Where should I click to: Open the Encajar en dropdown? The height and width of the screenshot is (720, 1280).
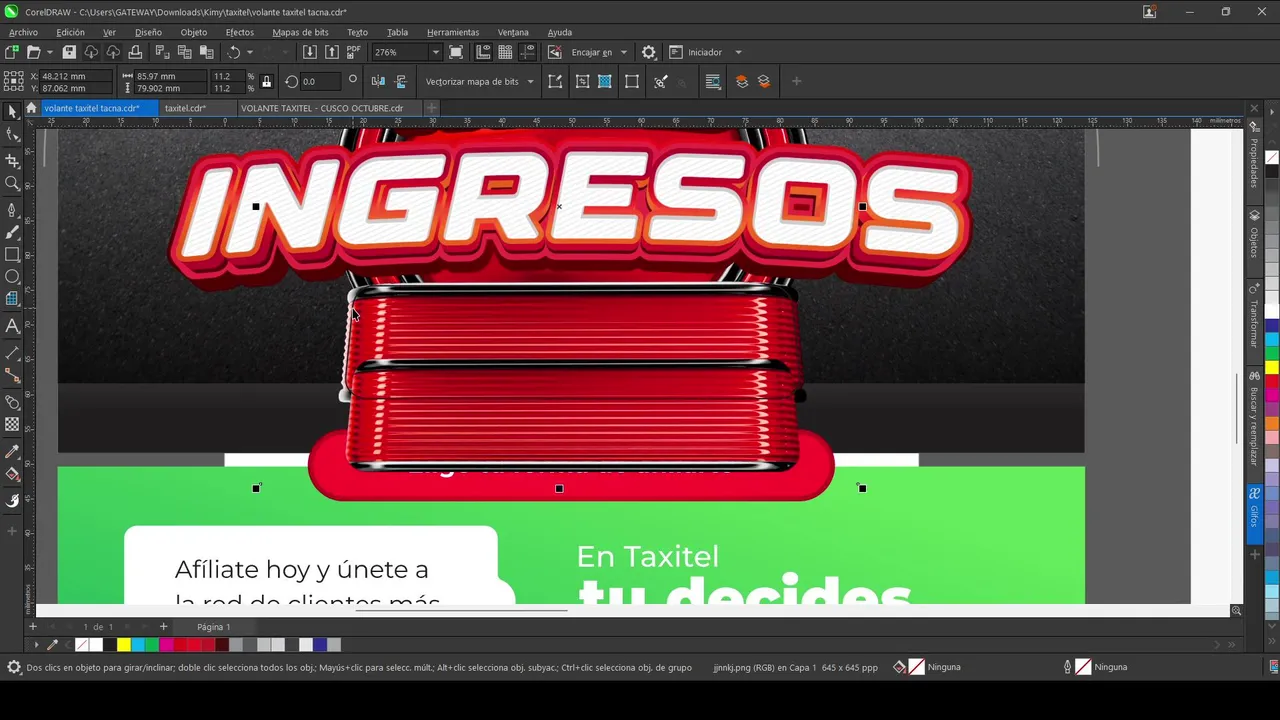coord(623,52)
